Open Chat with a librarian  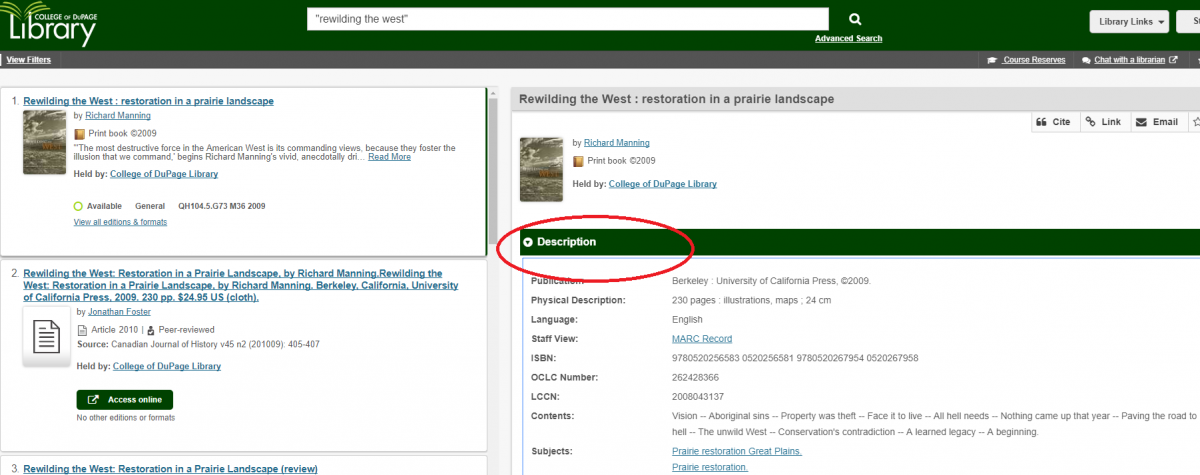point(1129,60)
